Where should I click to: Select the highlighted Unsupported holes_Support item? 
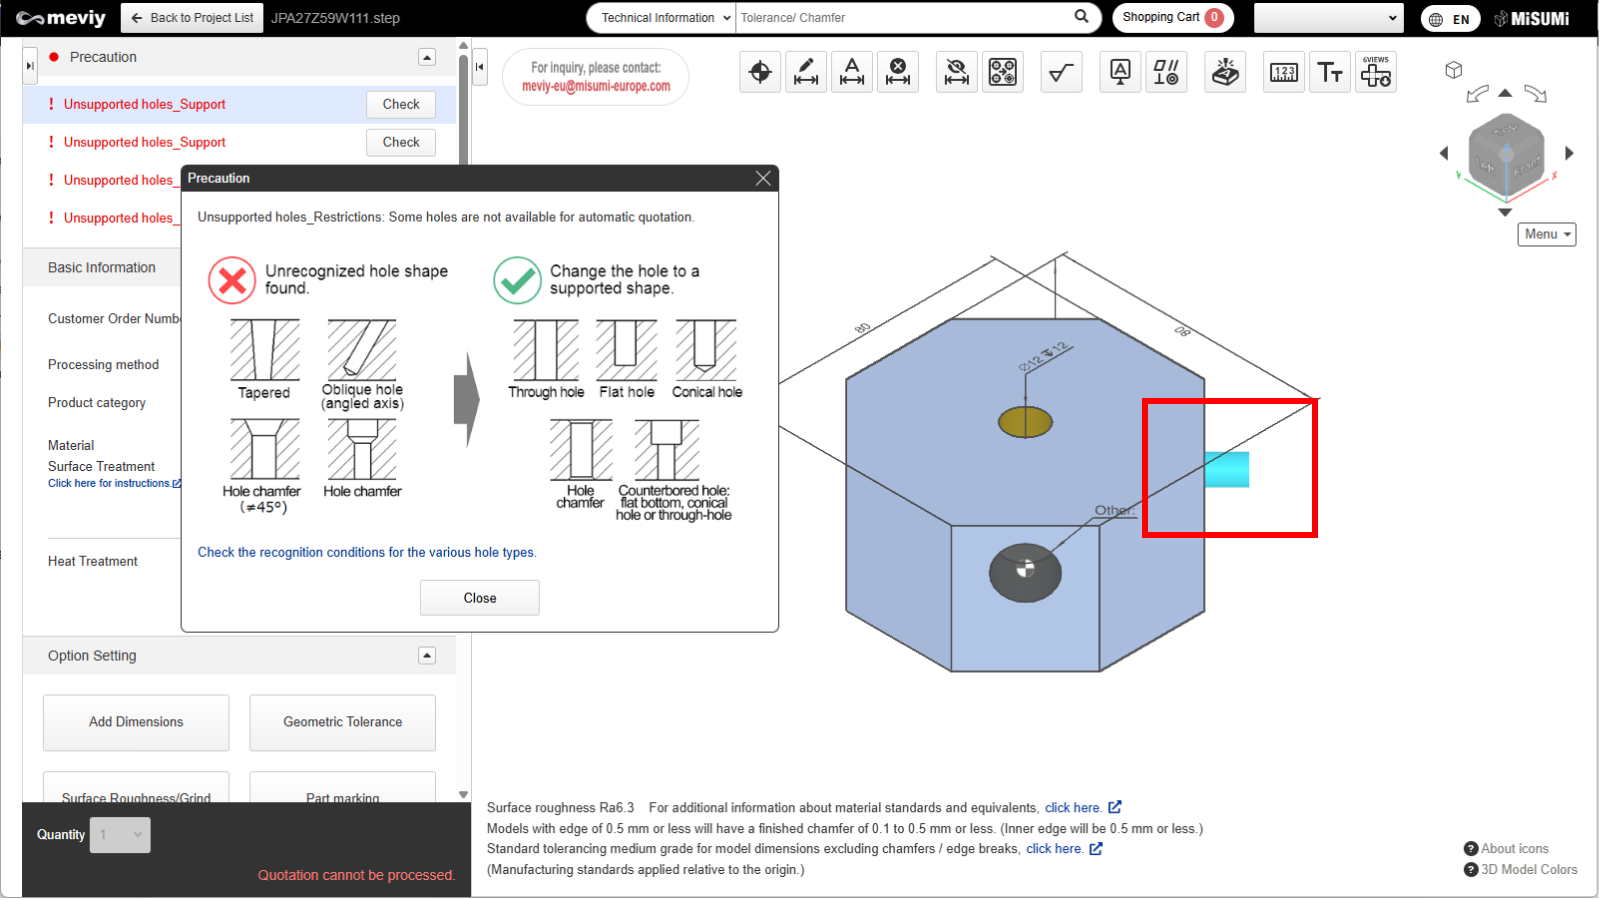[145, 104]
